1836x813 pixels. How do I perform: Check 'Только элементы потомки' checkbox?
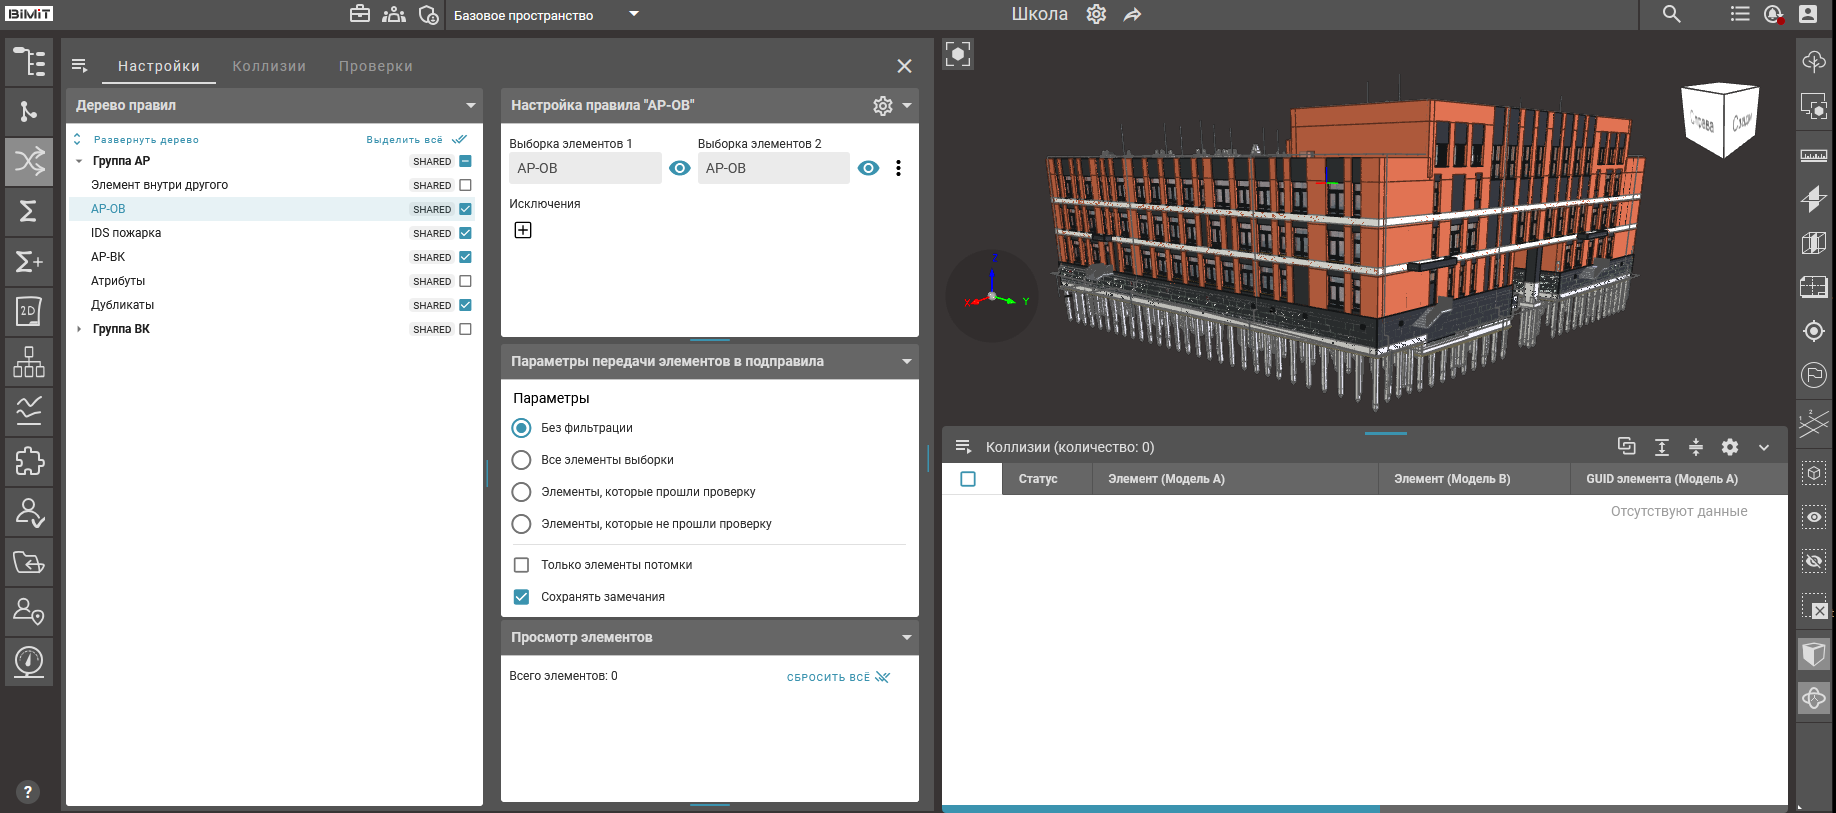[x=521, y=565]
